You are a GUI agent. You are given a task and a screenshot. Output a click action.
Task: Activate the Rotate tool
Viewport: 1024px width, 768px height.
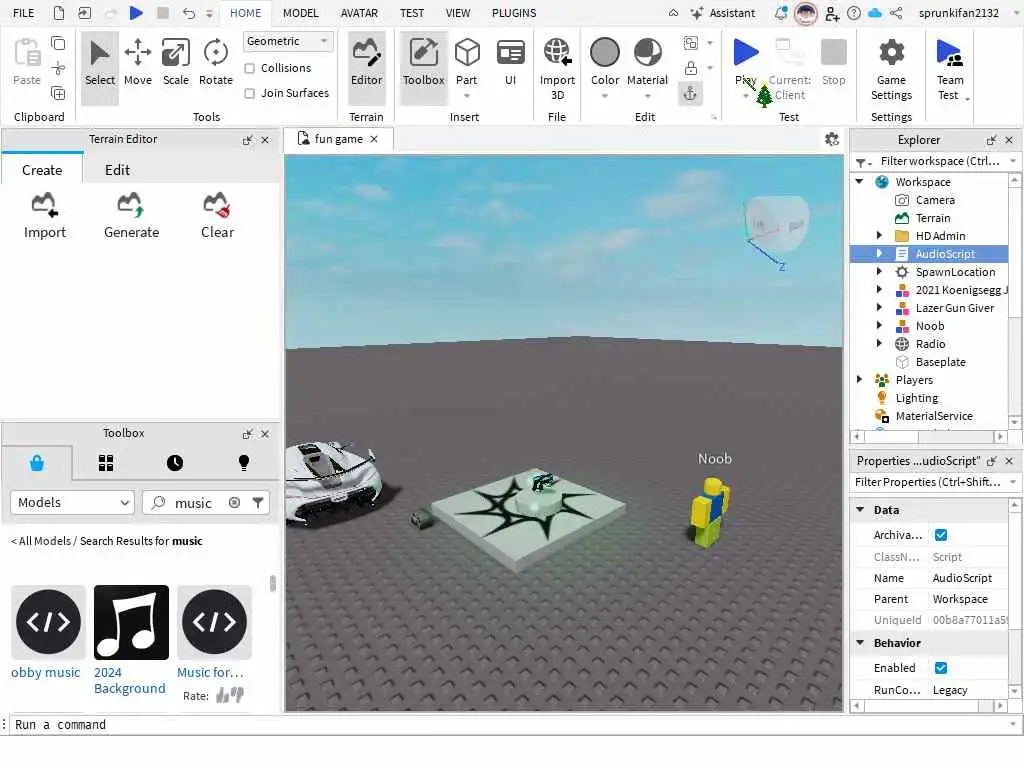pyautogui.click(x=216, y=63)
